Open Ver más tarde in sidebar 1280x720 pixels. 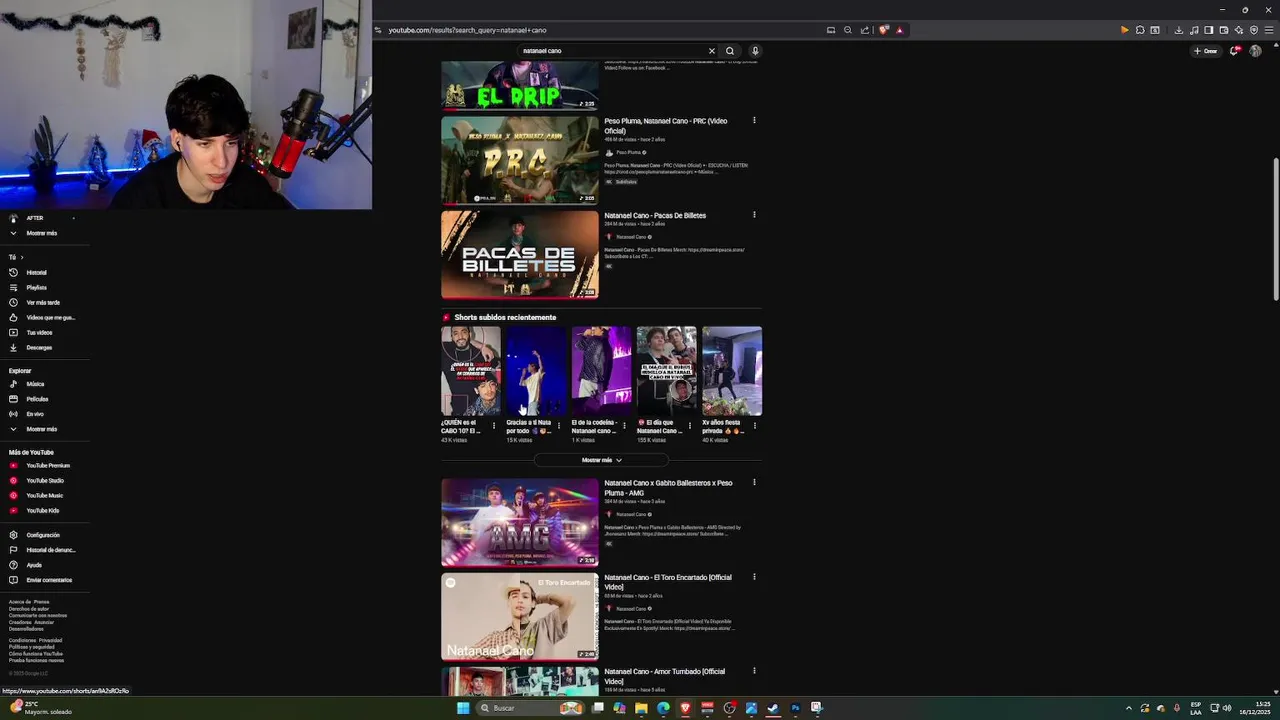[x=43, y=302]
